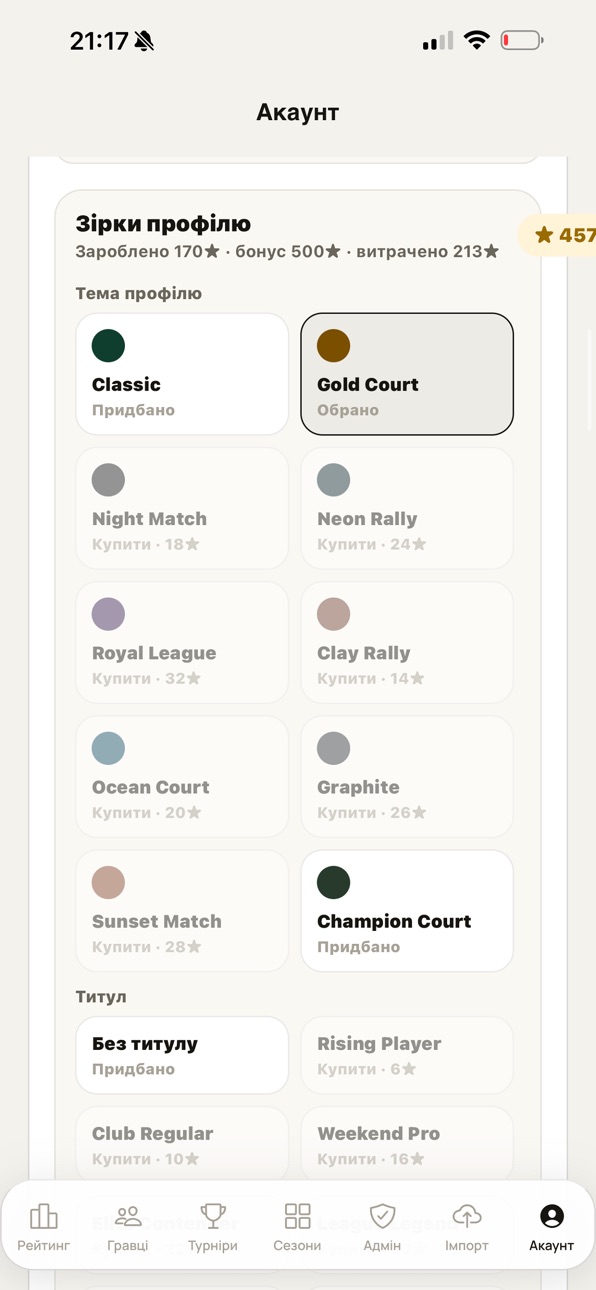Tap the star balance badge 457

coord(558,235)
